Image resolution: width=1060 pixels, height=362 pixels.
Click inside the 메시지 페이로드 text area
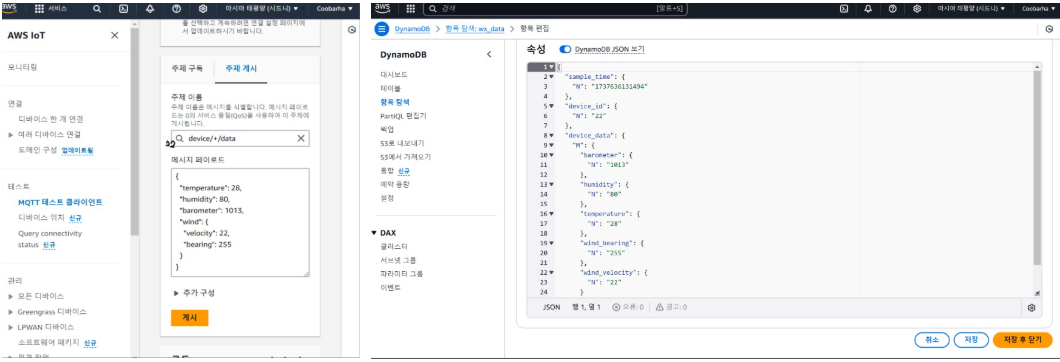pos(240,223)
